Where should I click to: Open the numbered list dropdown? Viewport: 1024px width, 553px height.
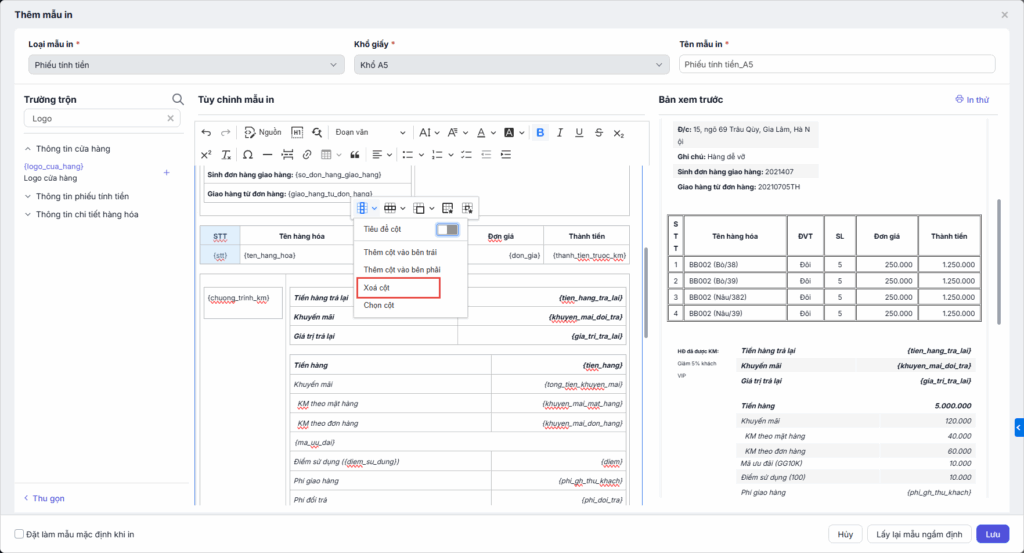click(x=442, y=155)
